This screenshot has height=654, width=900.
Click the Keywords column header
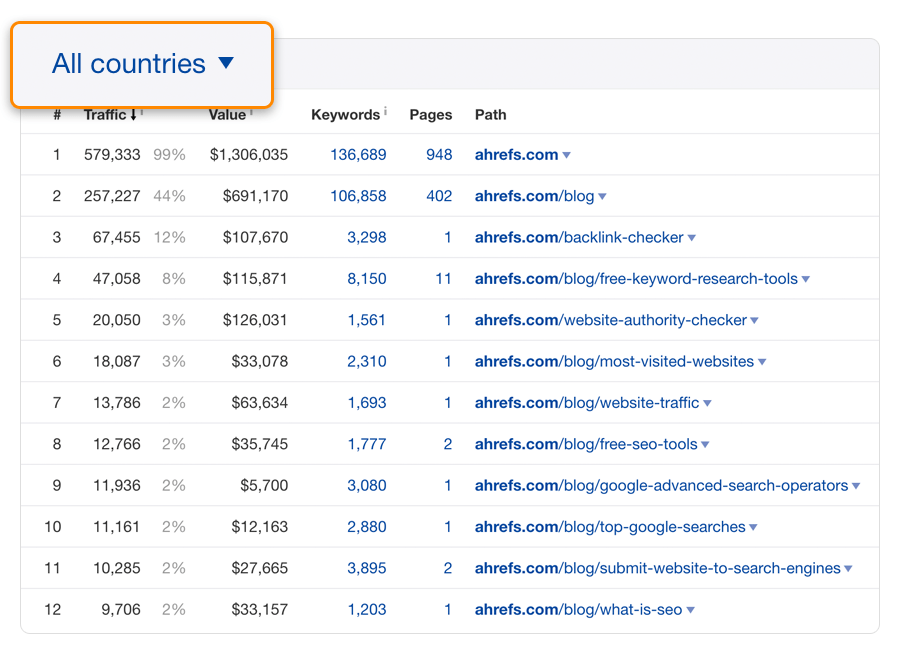(x=346, y=115)
